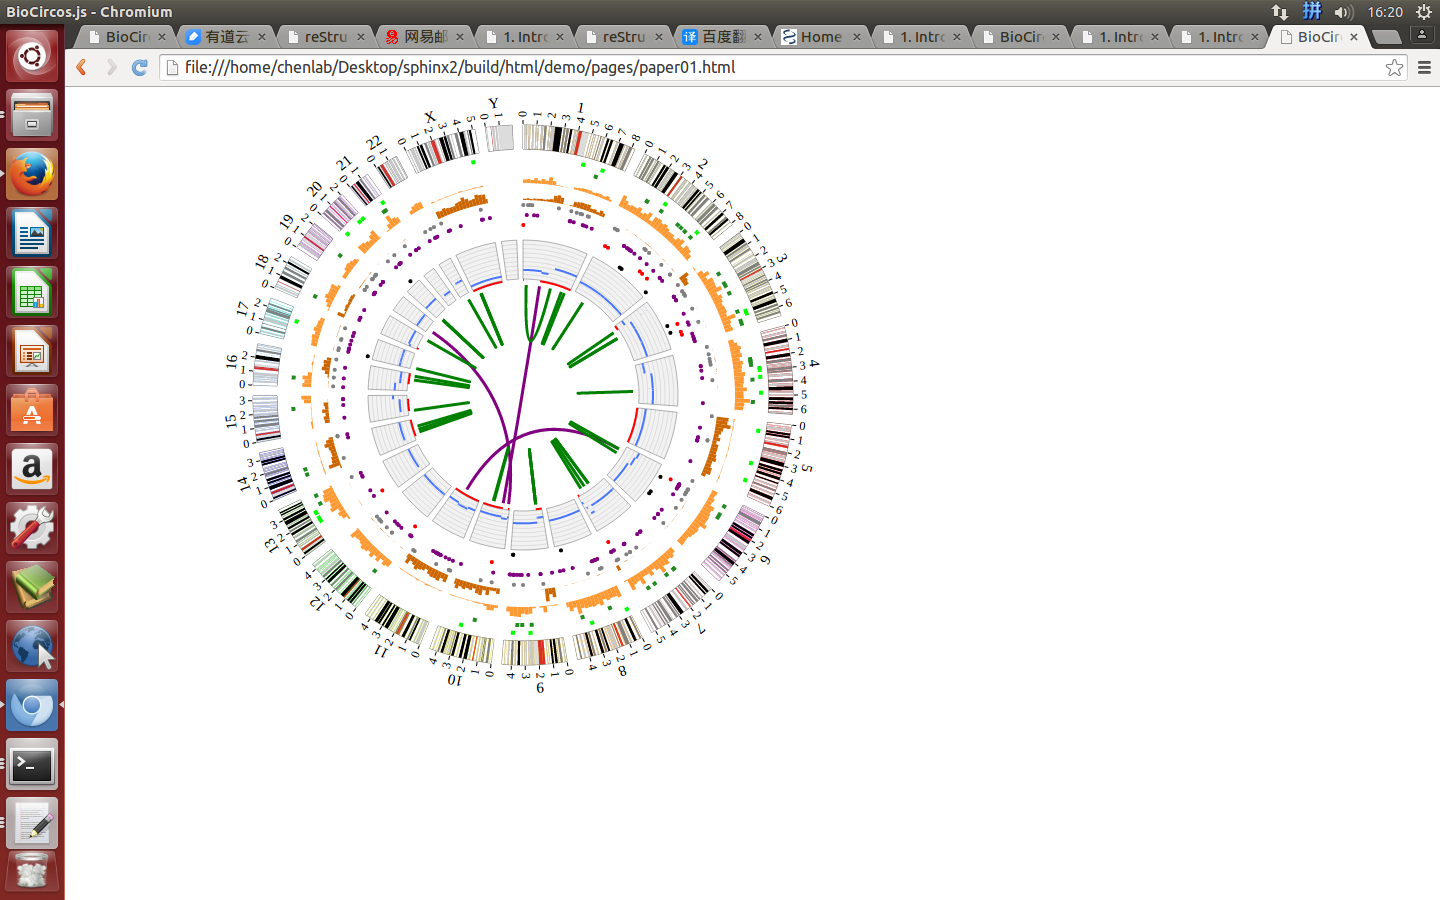
Task: Click the clock showing 16:20
Action: pos(1385,12)
